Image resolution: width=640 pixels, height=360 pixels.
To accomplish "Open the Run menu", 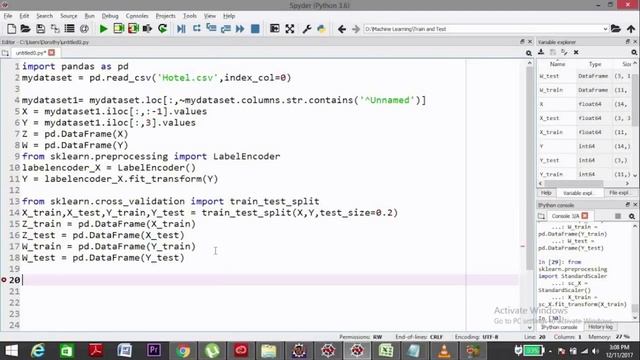I will 89,16.
